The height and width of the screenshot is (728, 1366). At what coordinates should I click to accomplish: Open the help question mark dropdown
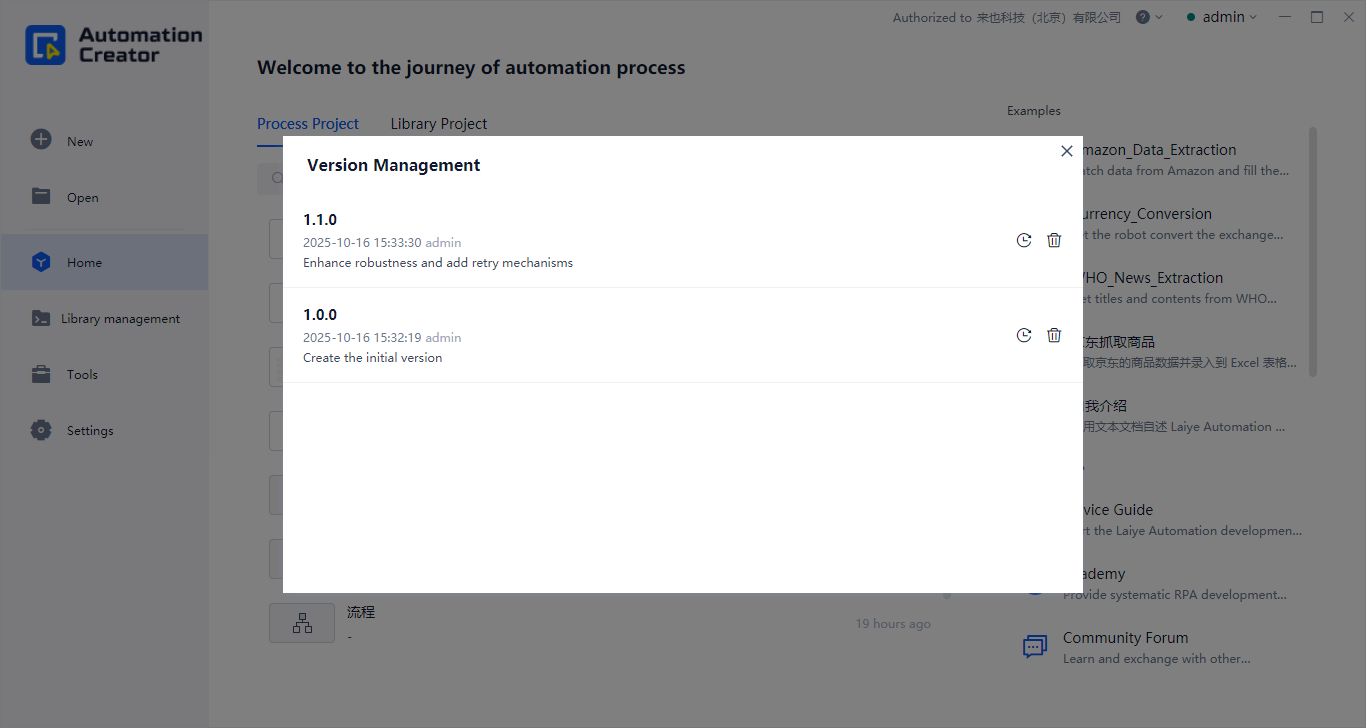[x=1148, y=17]
